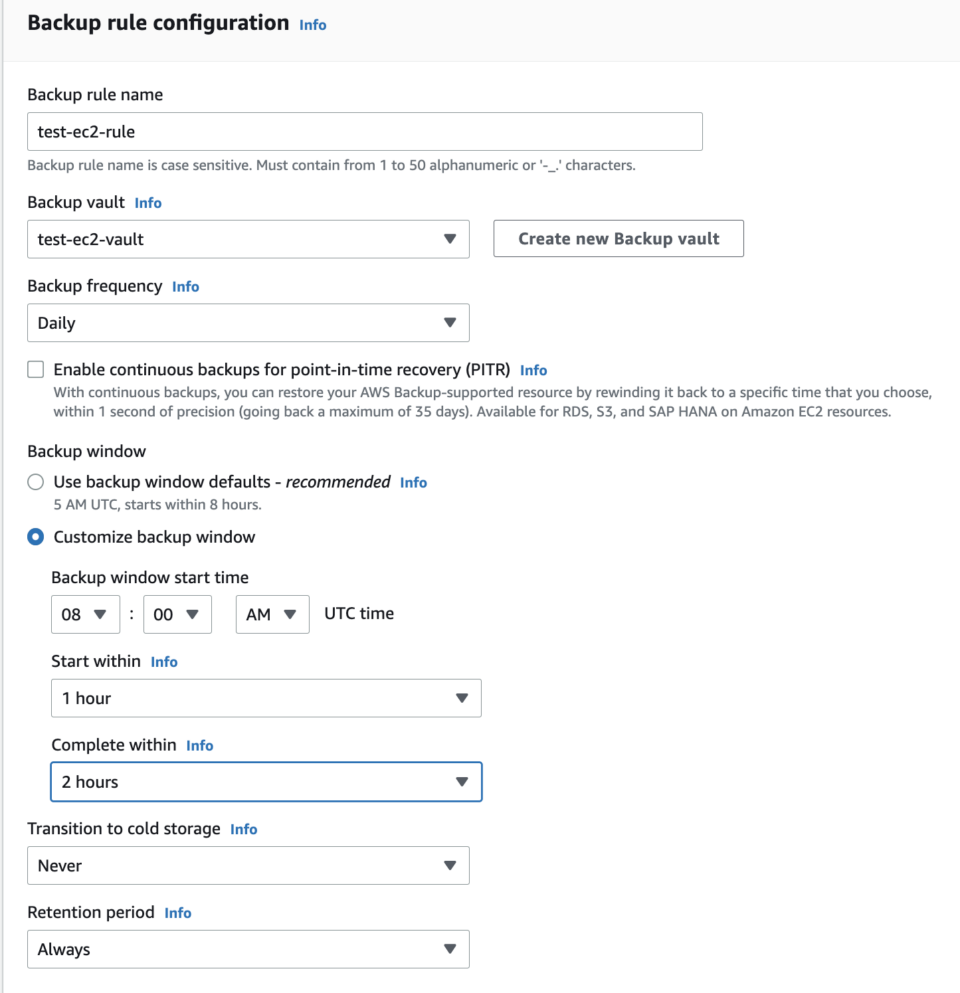The width and height of the screenshot is (960, 993).
Task: Open the hour dropdown showing 08
Action: tap(85, 614)
